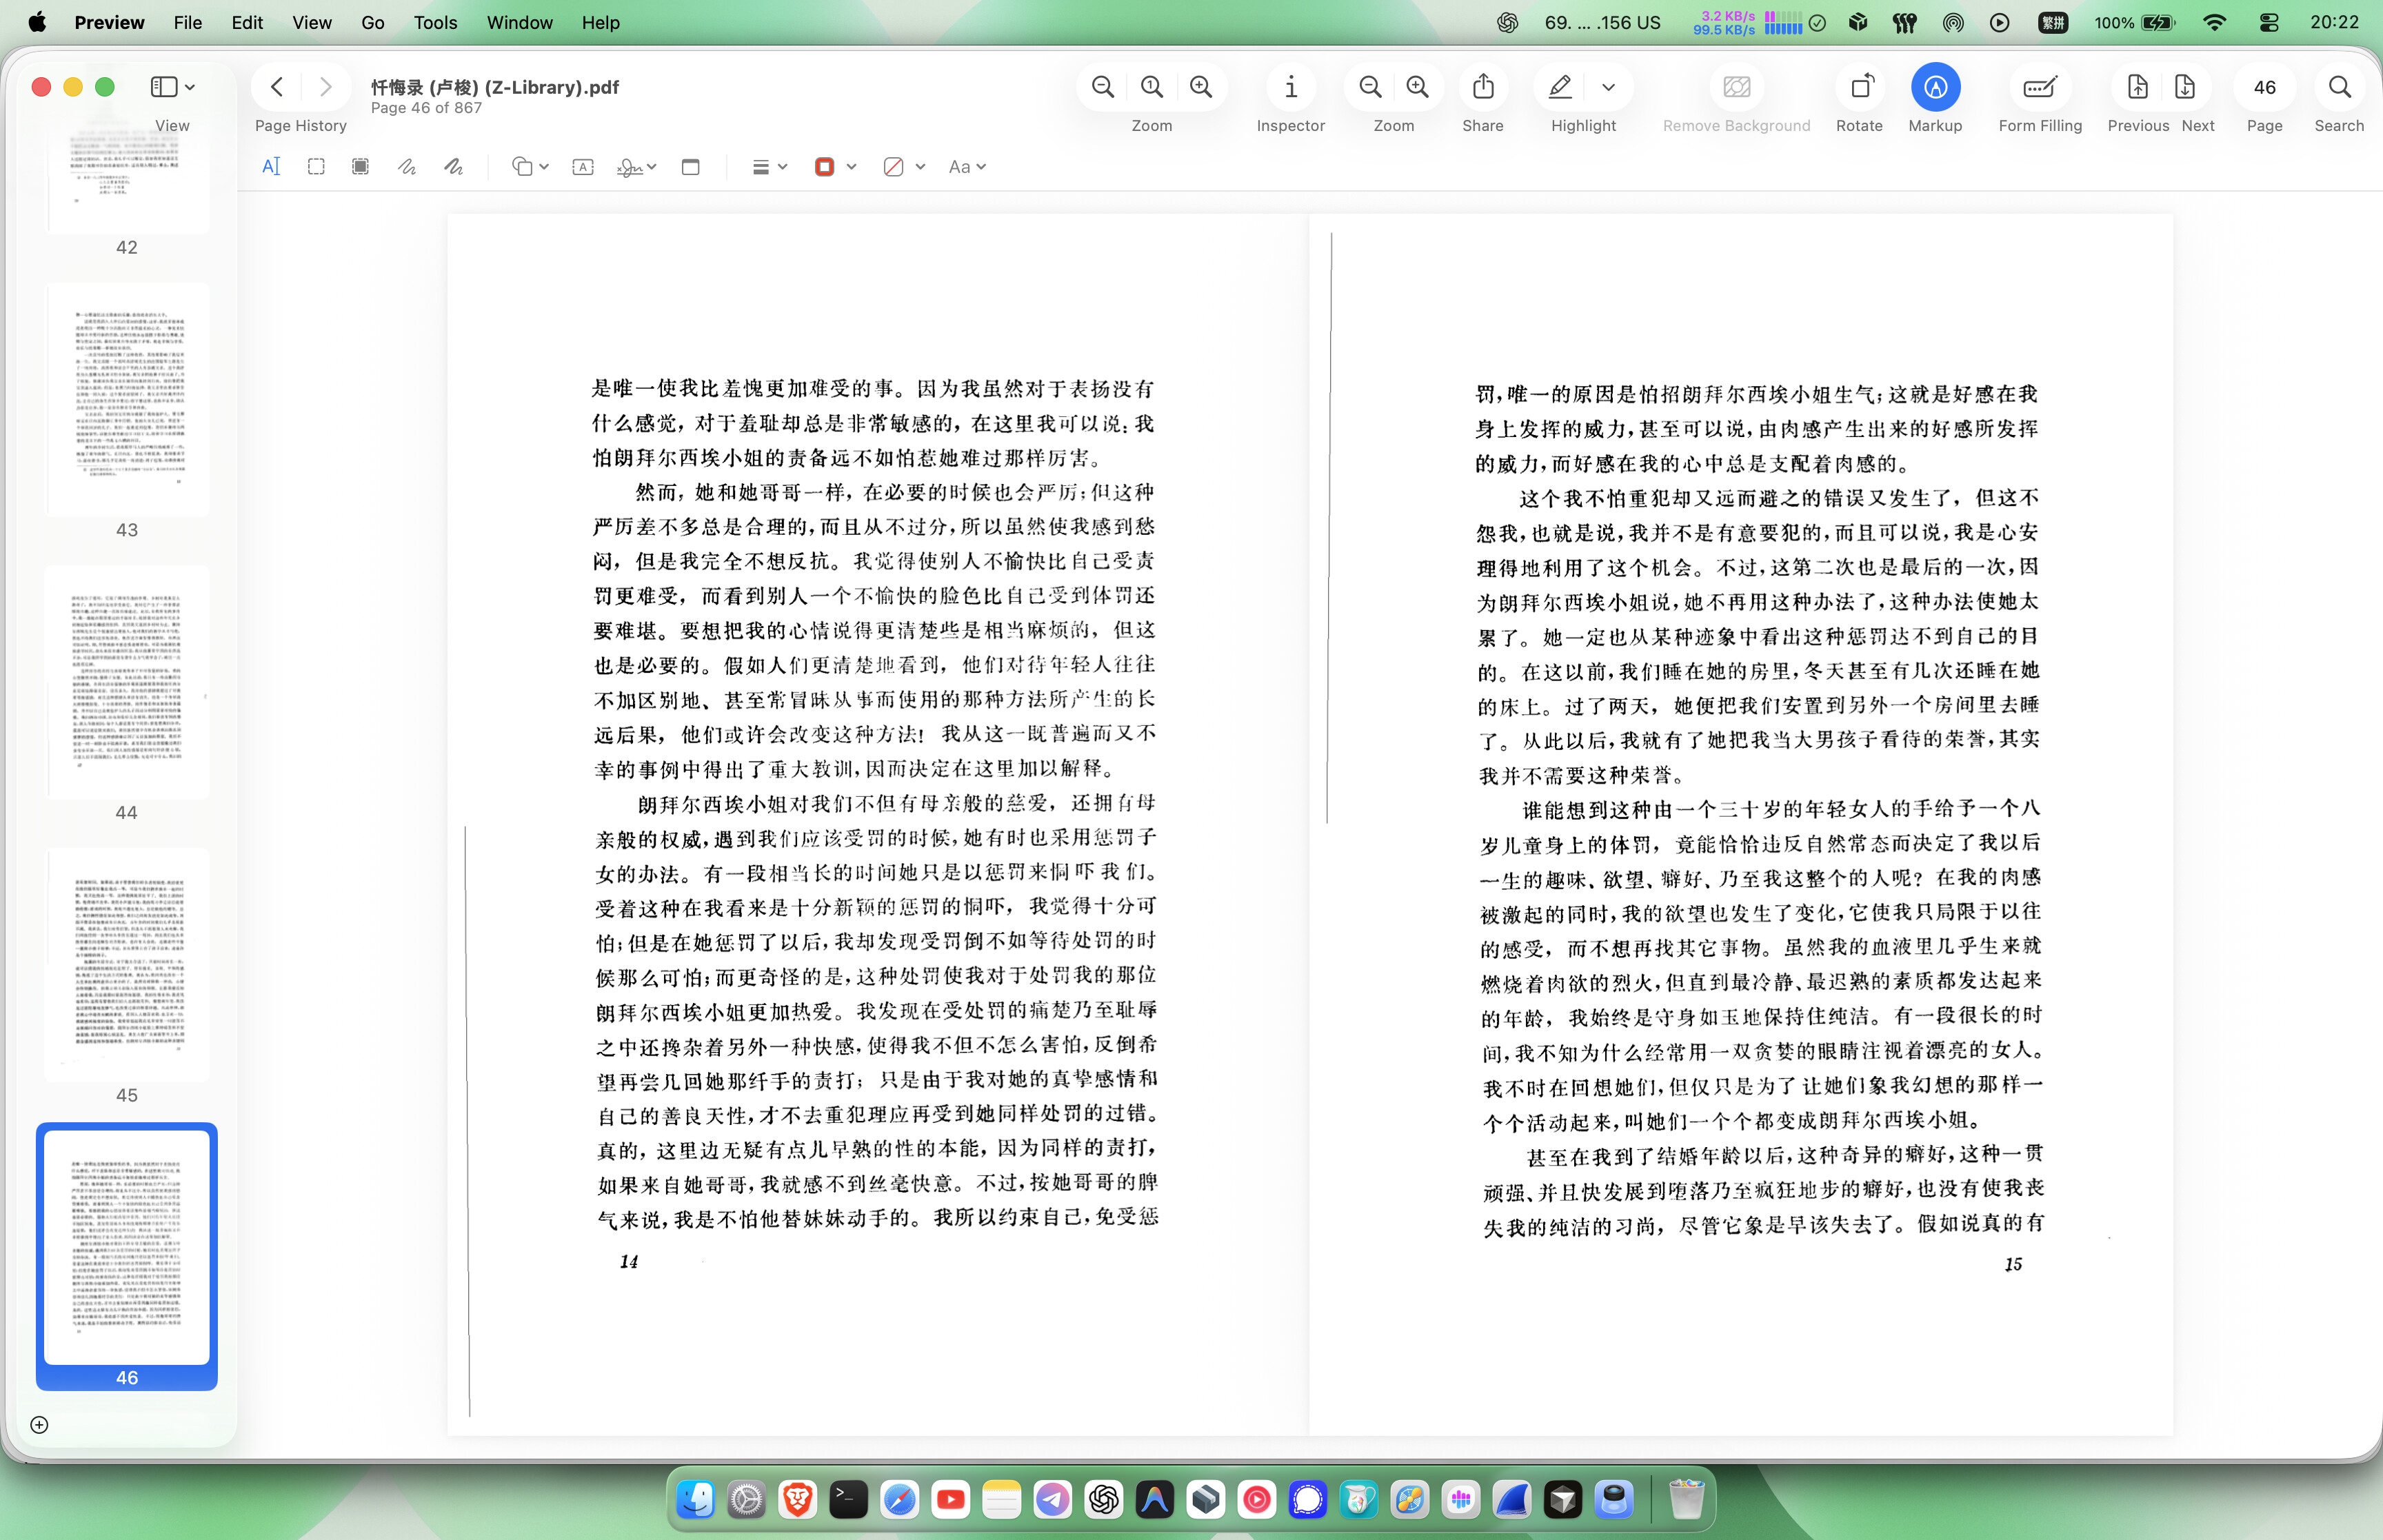Select the Text Selection tool
2383x1540 pixels.
271,167
